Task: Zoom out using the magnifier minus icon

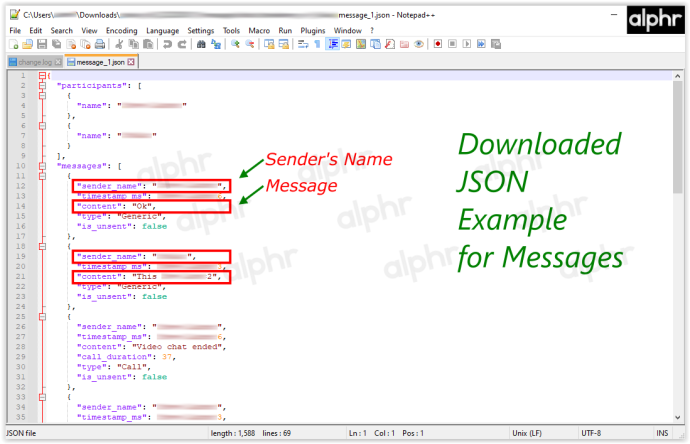Action: (x=250, y=44)
